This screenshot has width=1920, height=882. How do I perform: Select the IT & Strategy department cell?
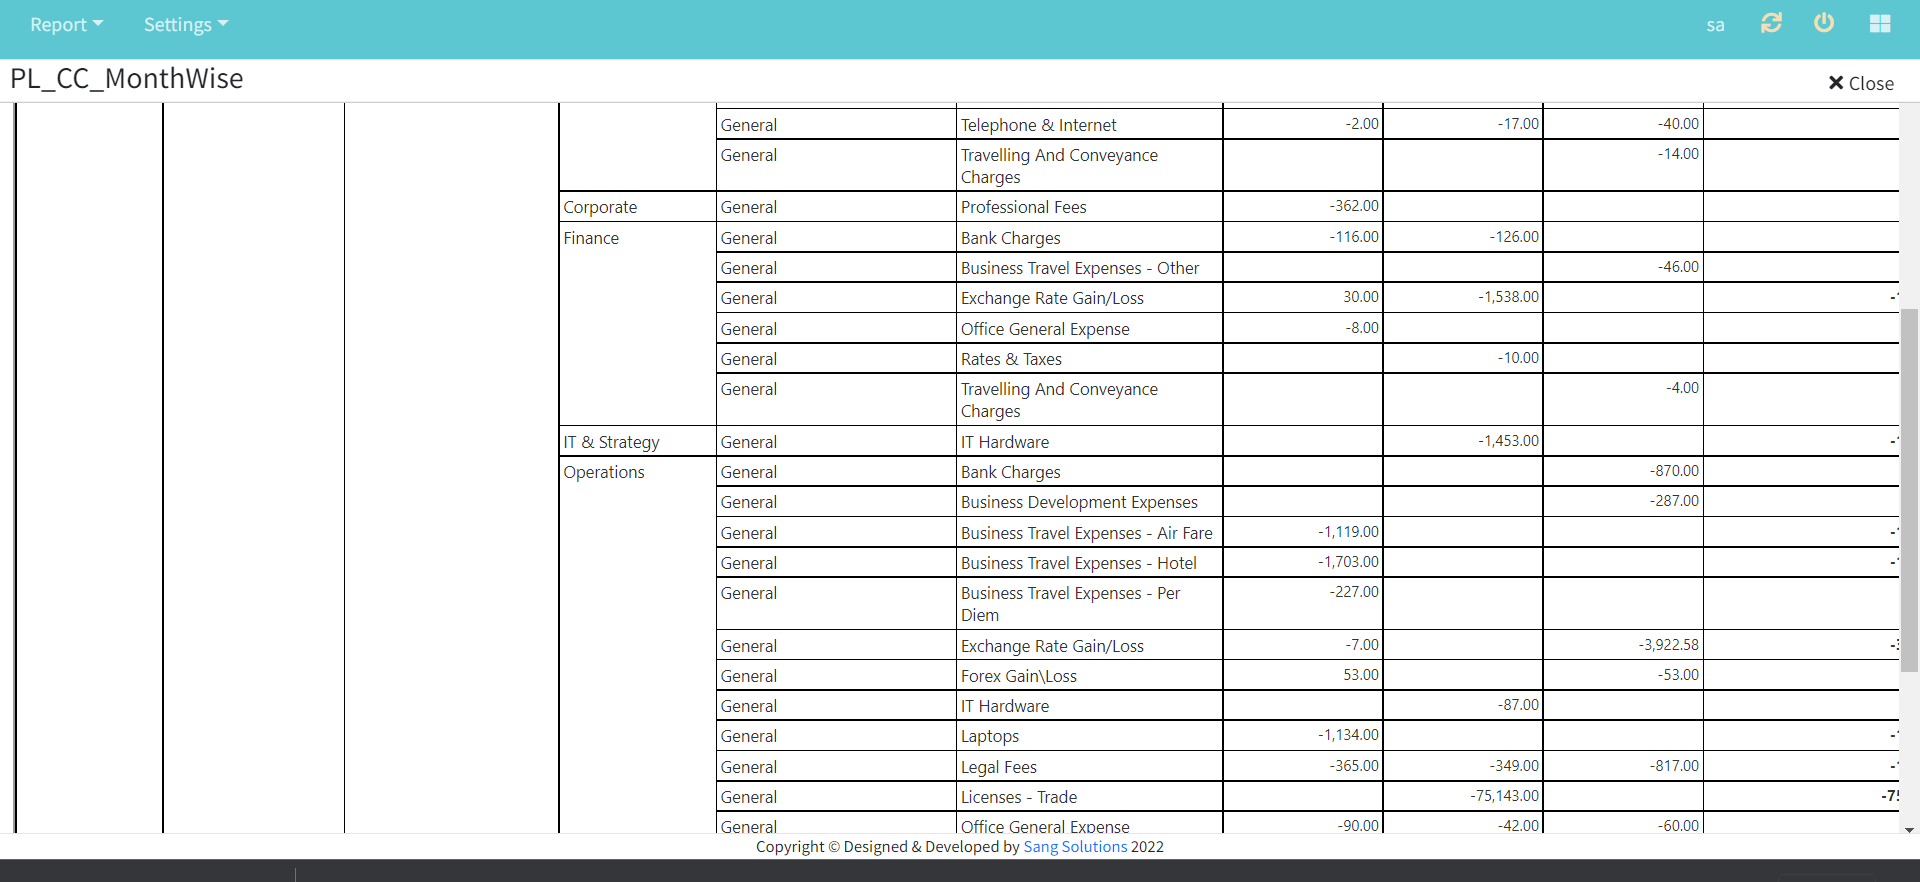(611, 442)
